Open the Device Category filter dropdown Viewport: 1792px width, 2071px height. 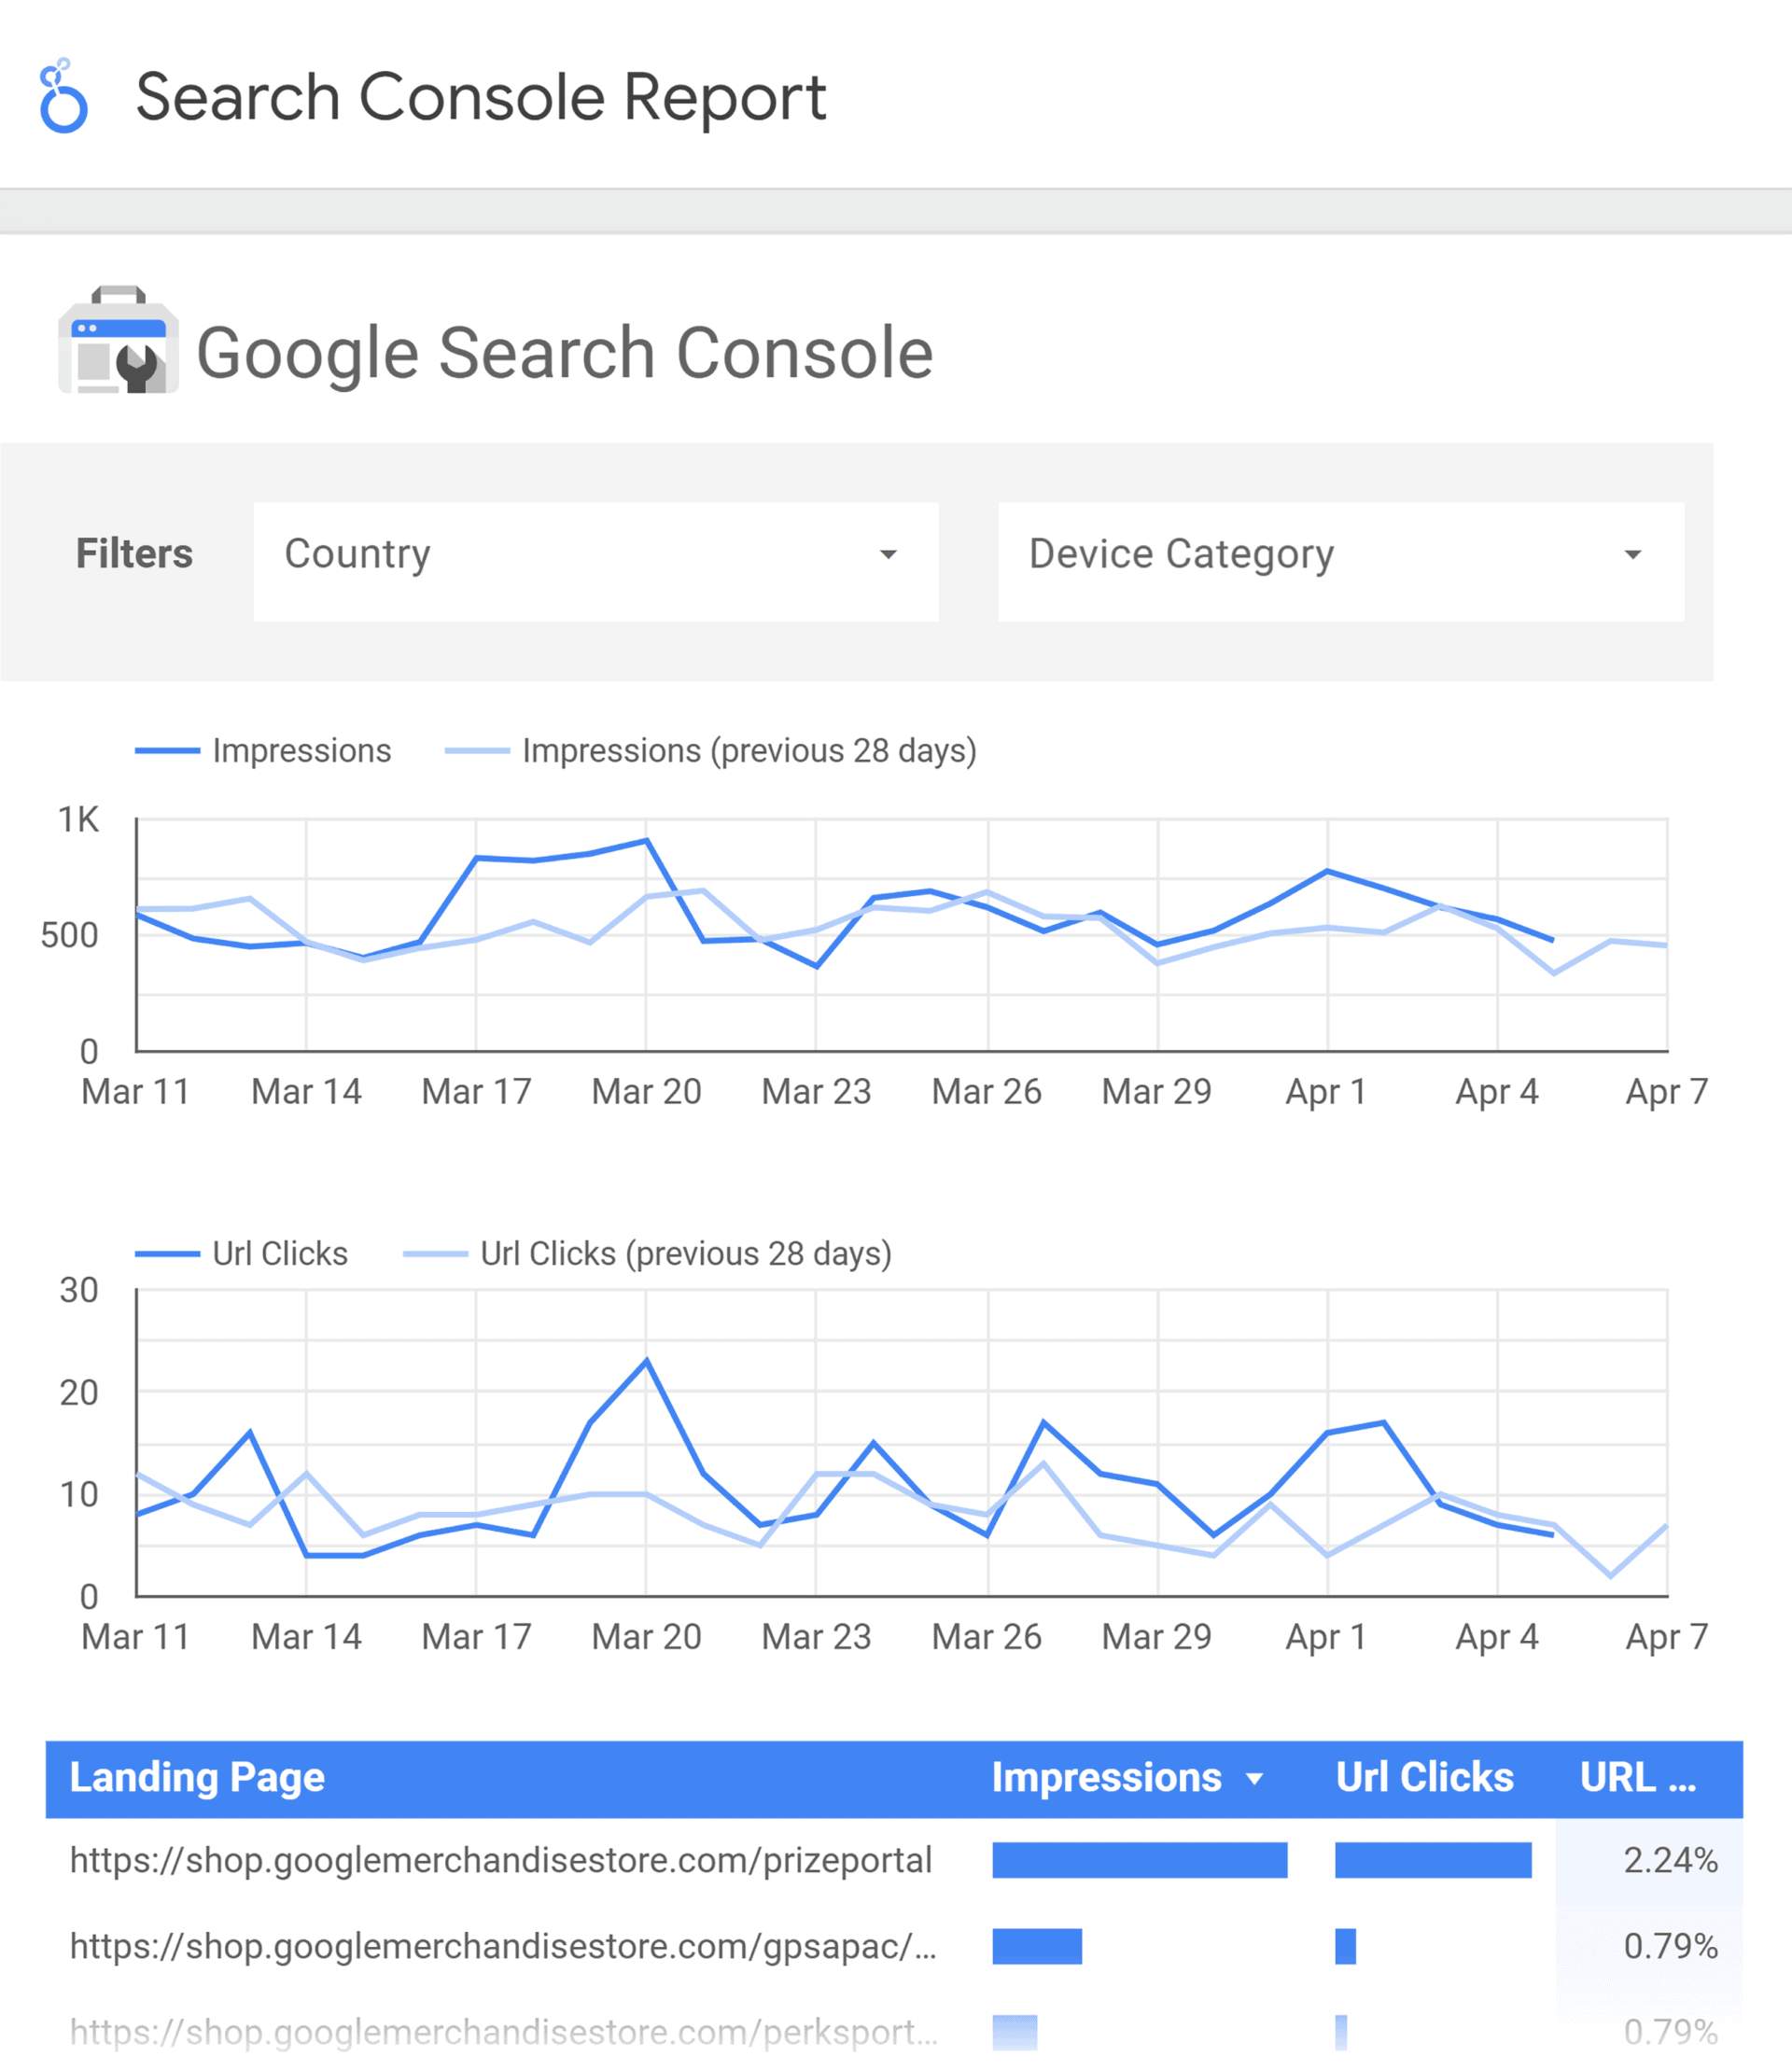tap(1341, 562)
